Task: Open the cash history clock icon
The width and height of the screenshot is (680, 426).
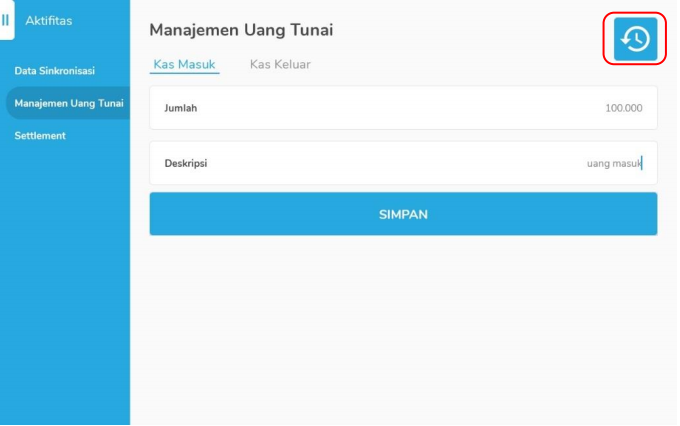Action: pos(635,39)
